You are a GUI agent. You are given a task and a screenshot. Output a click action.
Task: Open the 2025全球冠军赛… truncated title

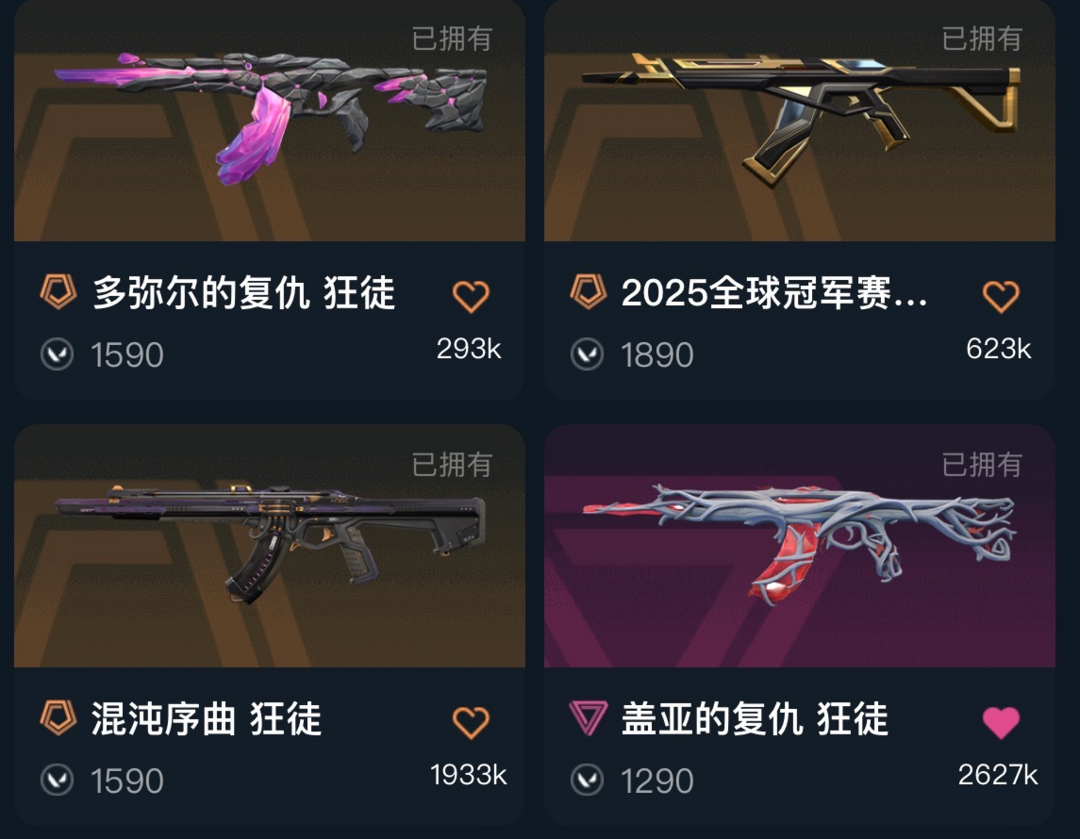(774, 293)
